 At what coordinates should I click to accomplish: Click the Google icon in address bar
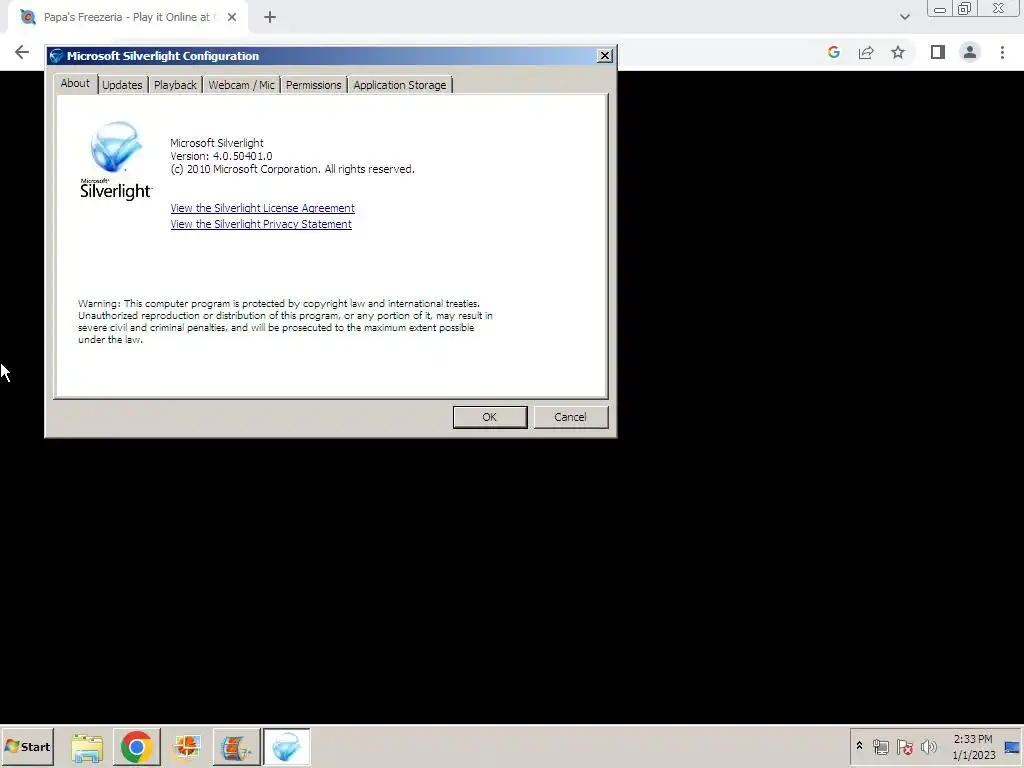pyautogui.click(x=833, y=52)
